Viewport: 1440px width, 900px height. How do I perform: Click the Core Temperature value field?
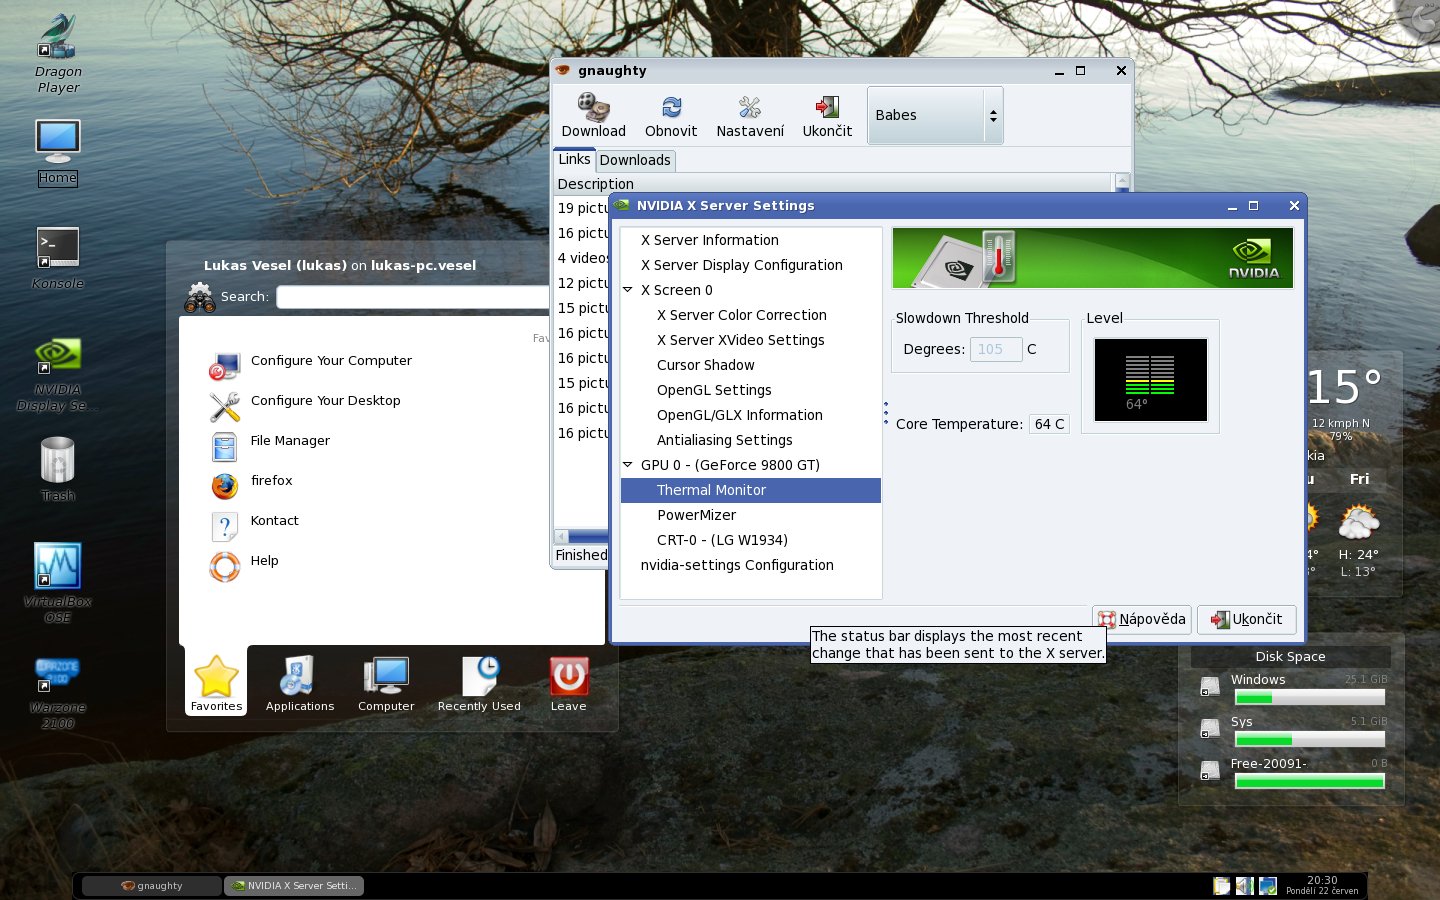(x=1049, y=424)
